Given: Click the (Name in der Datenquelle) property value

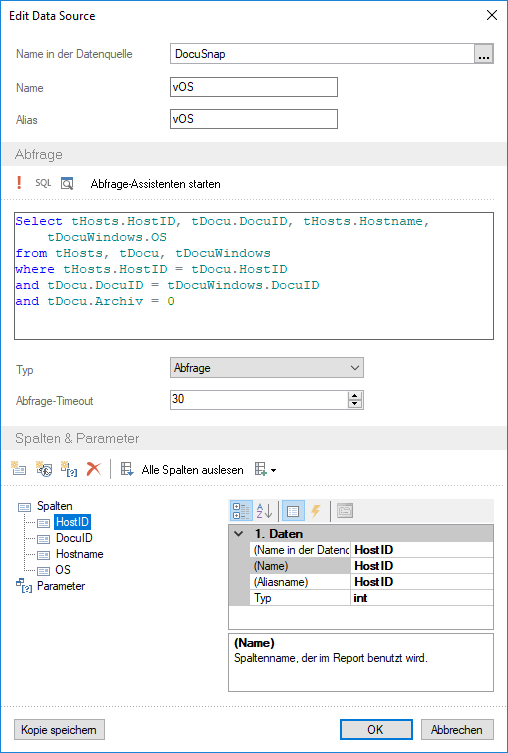Looking at the screenshot, I should coord(422,550).
